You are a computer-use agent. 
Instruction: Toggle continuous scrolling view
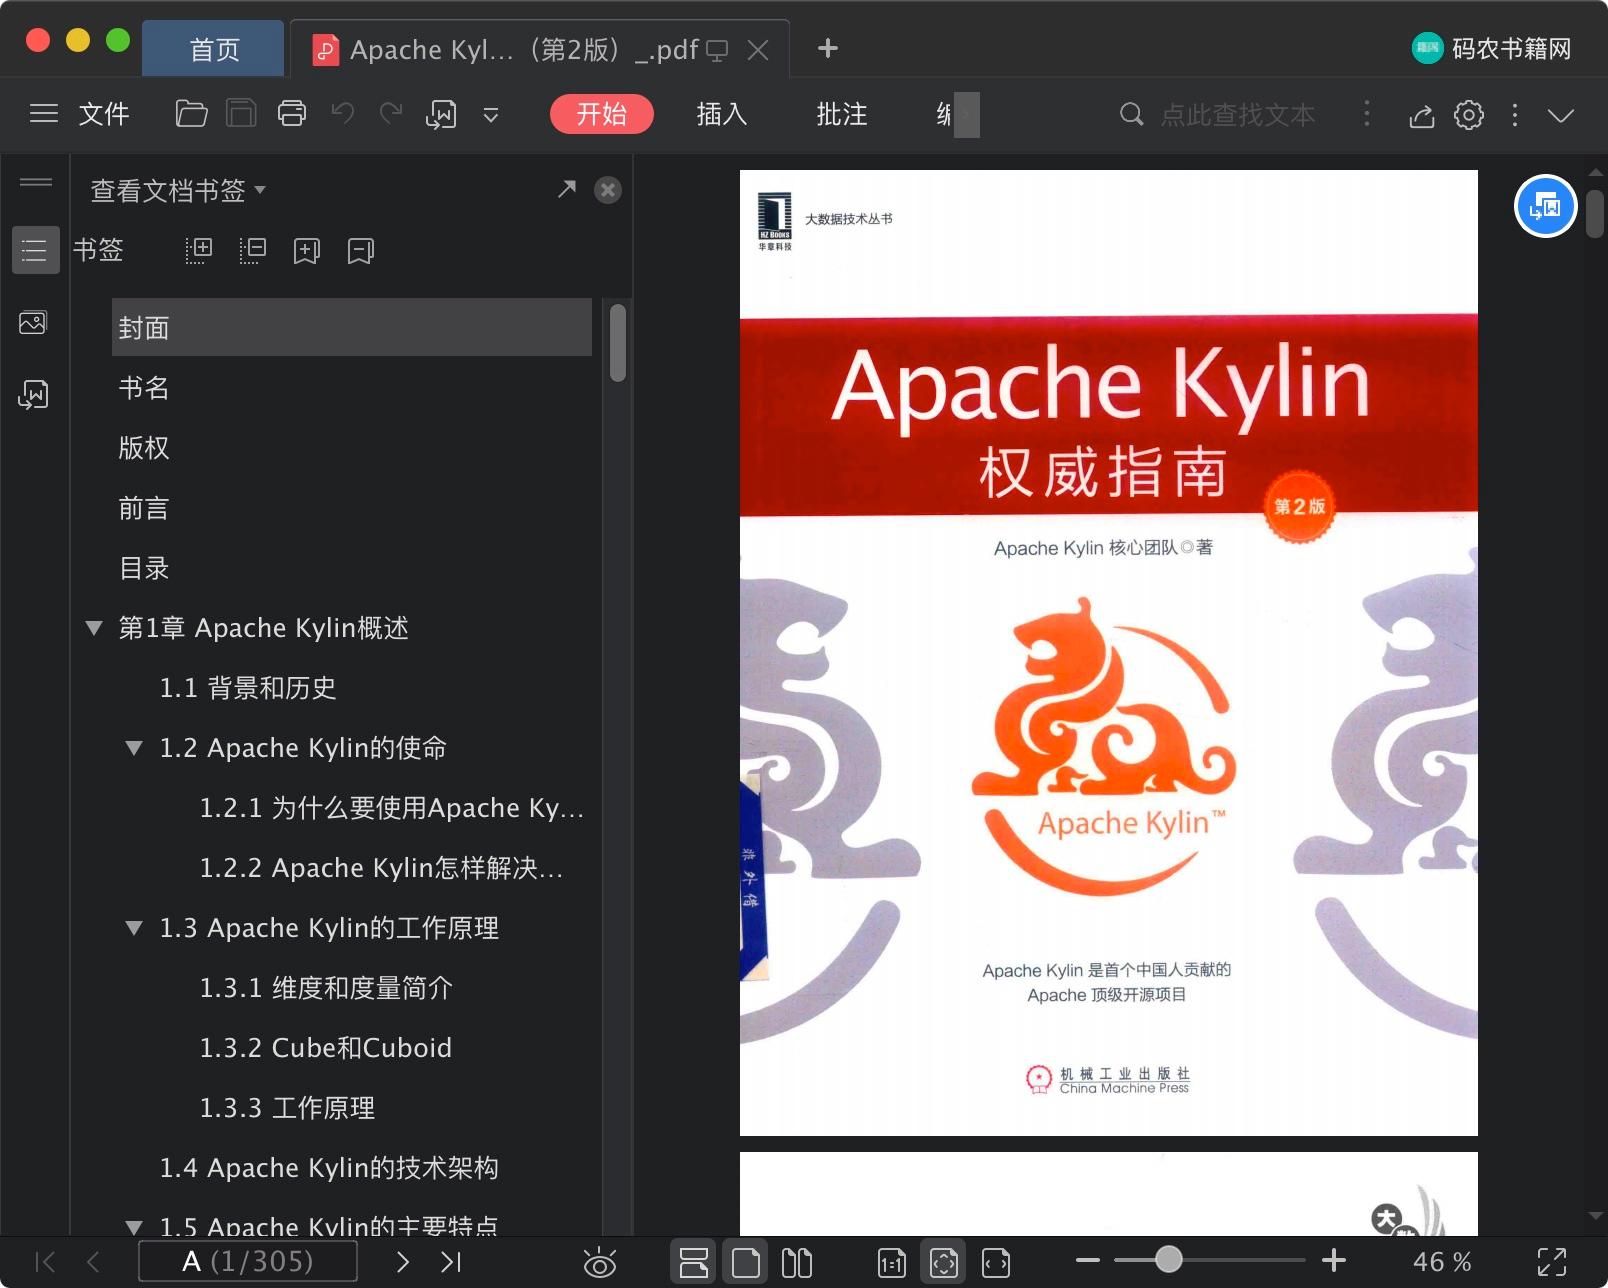coord(693,1262)
